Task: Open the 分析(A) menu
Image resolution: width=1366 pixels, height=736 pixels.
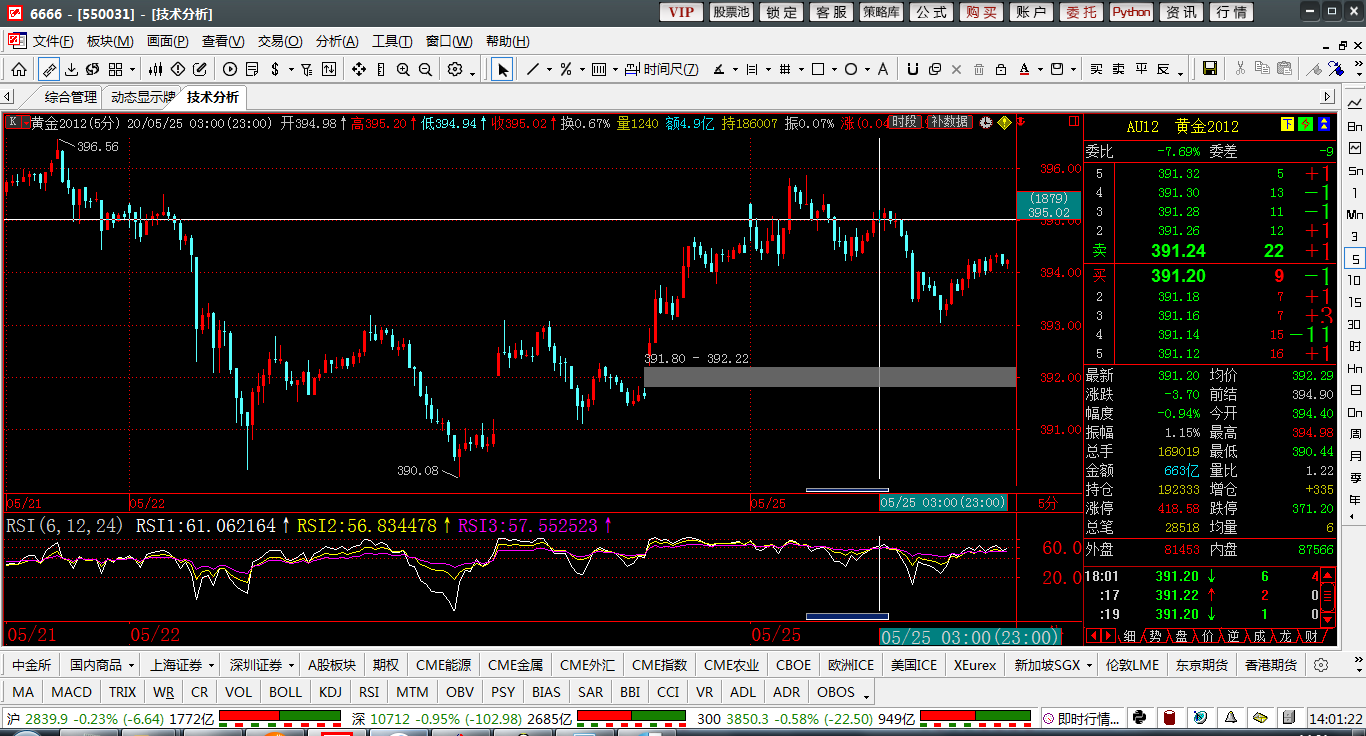Action: pyautogui.click(x=336, y=41)
